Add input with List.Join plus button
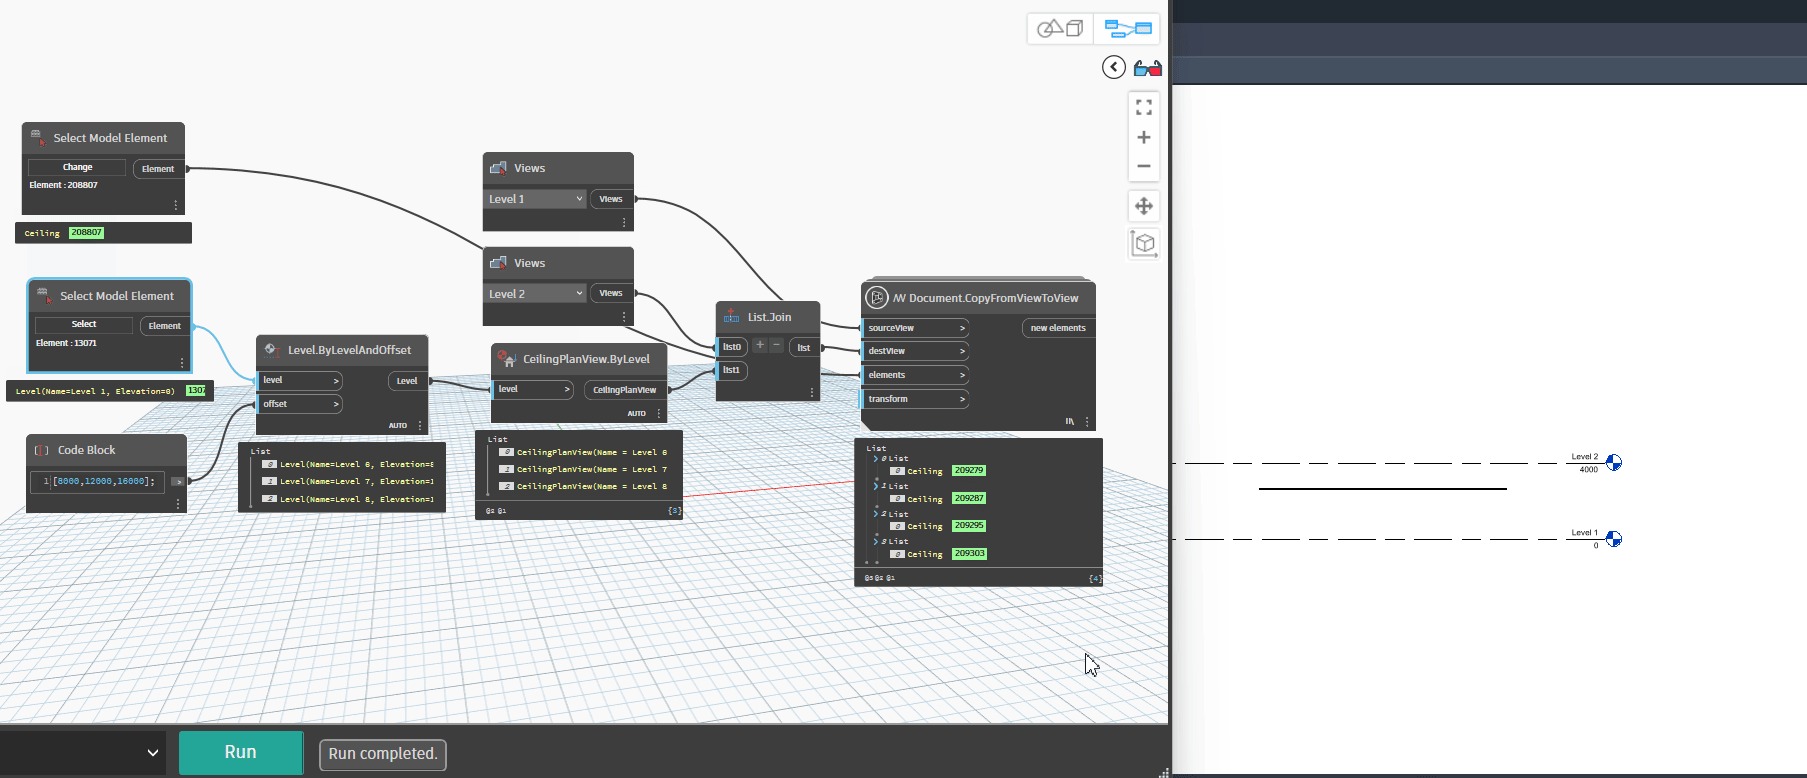This screenshot has height=778, width=1807. [760, 345]
